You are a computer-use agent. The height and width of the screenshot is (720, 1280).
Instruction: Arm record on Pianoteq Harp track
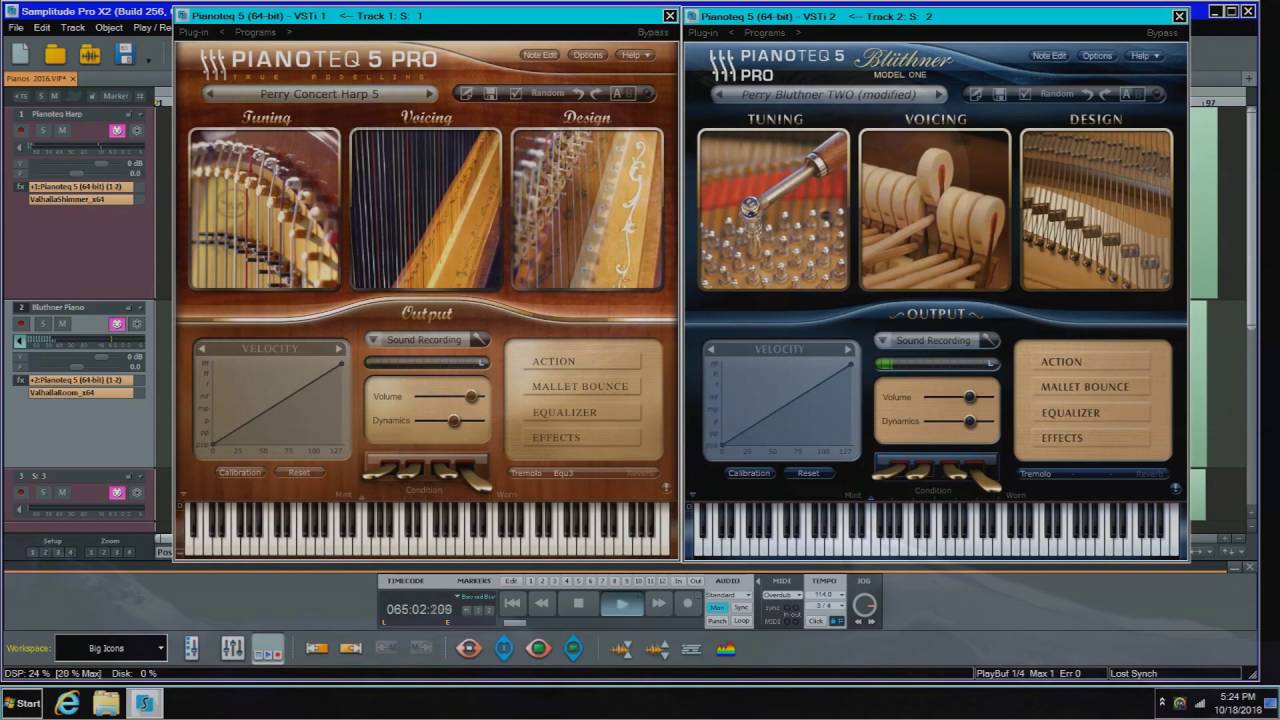pyautogui.click(x=20, y=130)
